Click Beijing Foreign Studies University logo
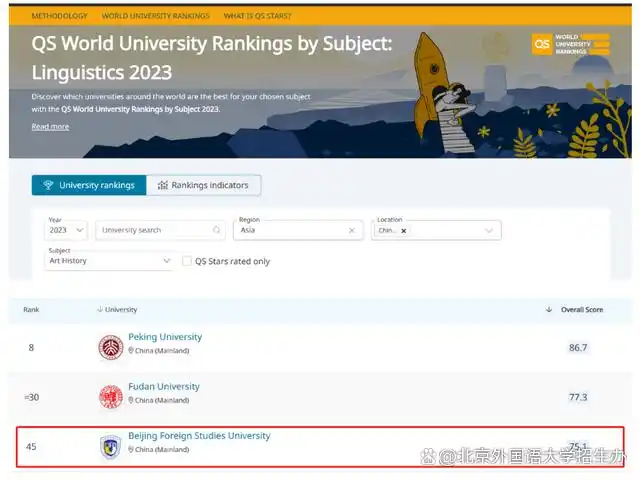Screen dimensions: 640x480 [x=111, y=447]
